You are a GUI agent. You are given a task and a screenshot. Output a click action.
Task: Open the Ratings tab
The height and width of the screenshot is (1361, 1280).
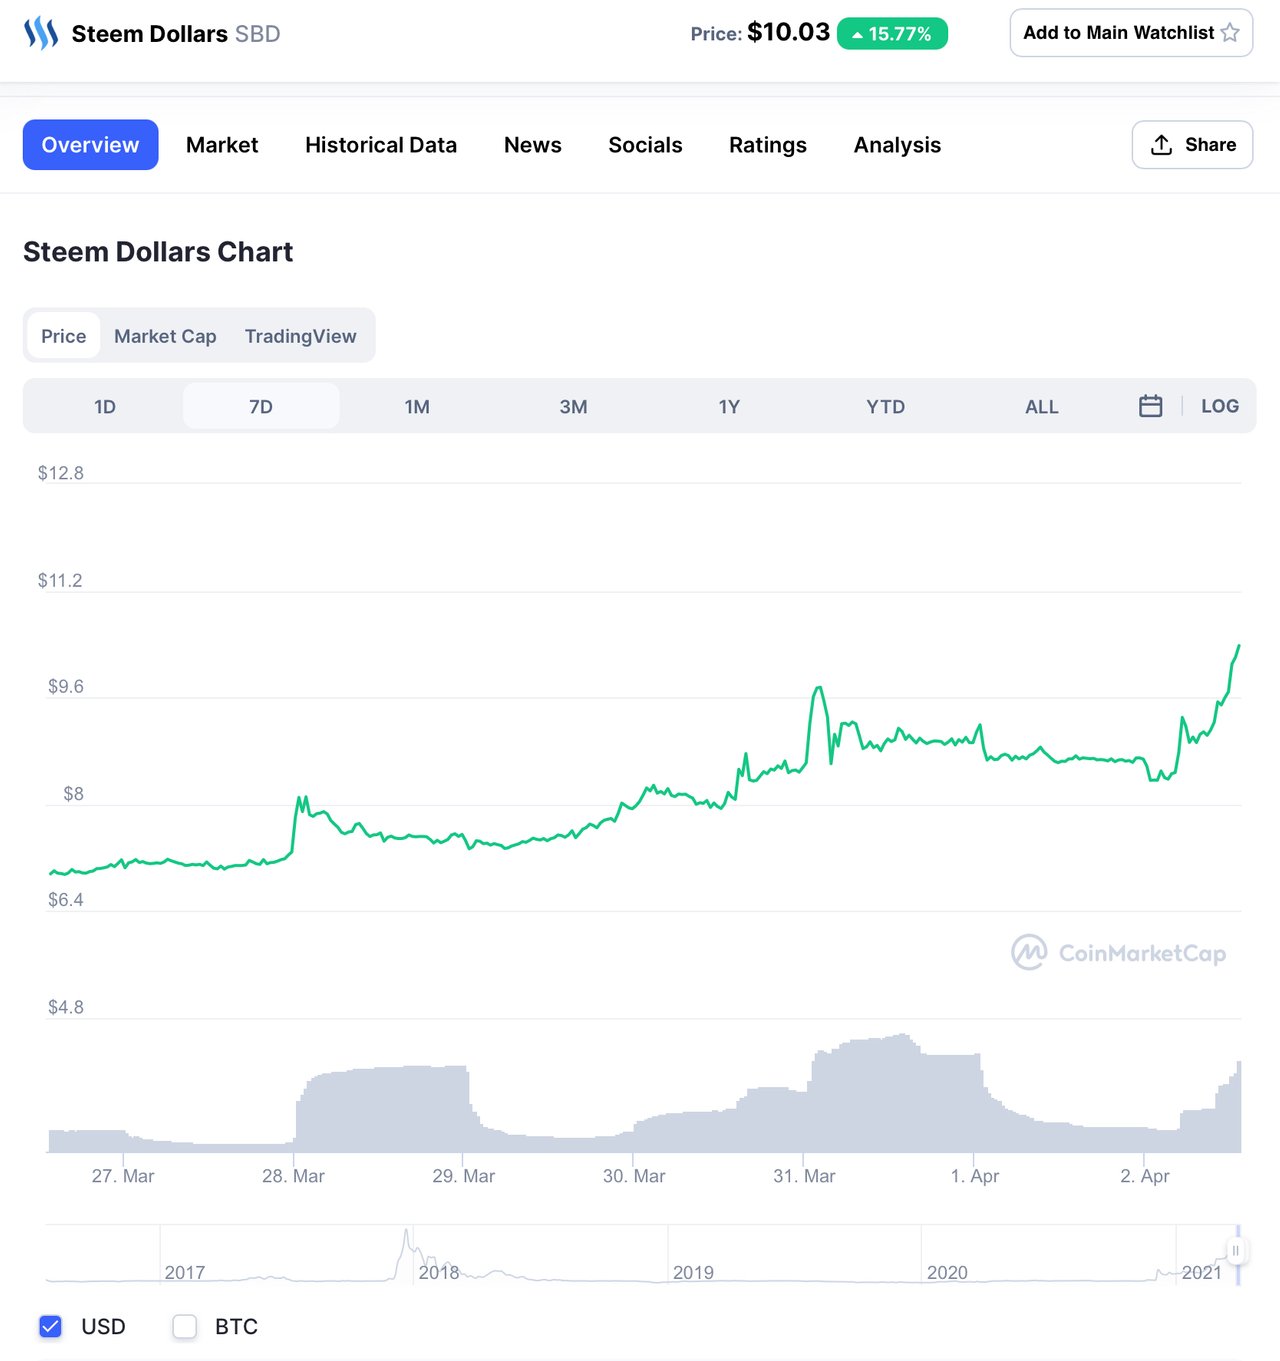pos(768,145)
